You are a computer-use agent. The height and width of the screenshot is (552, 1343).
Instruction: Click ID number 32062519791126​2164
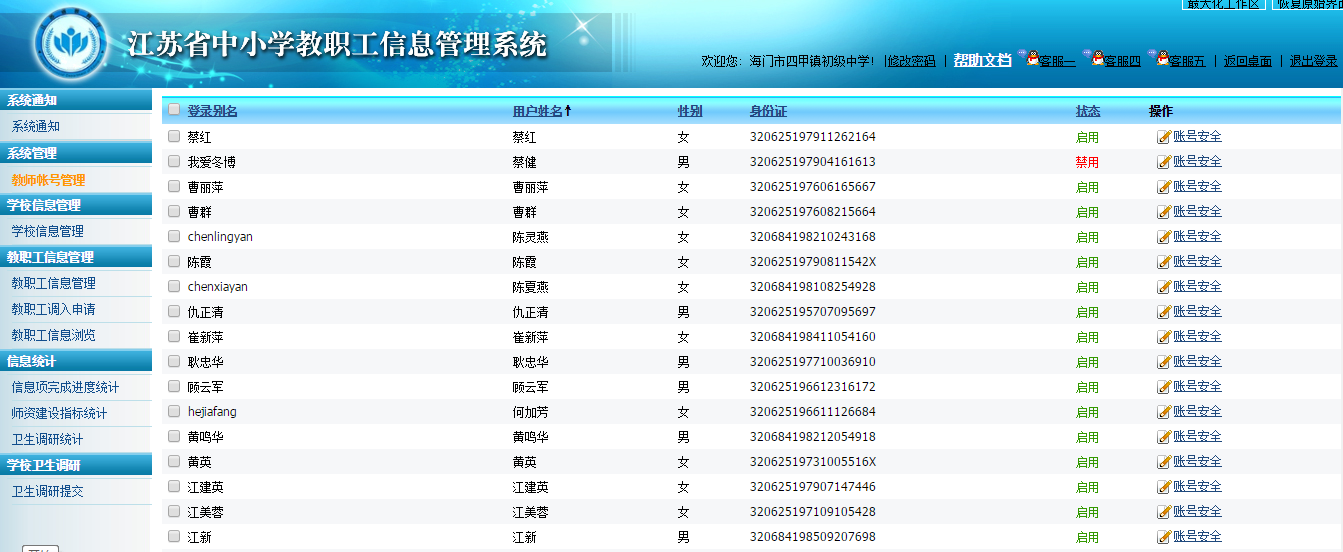click(813, 137)
